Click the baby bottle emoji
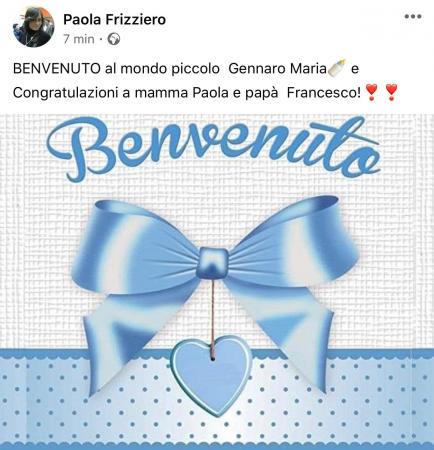Screen dimensions: 434x450 [x=336, y=67]
